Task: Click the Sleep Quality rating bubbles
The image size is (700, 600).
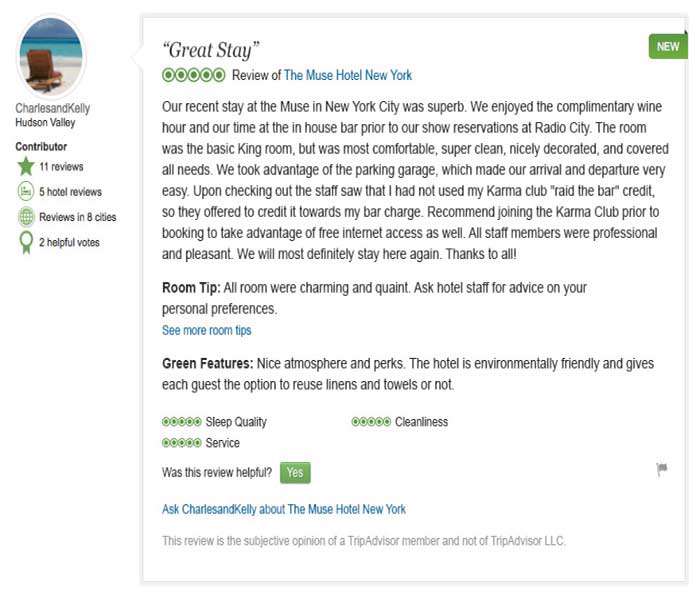Action: coord(181,421)
